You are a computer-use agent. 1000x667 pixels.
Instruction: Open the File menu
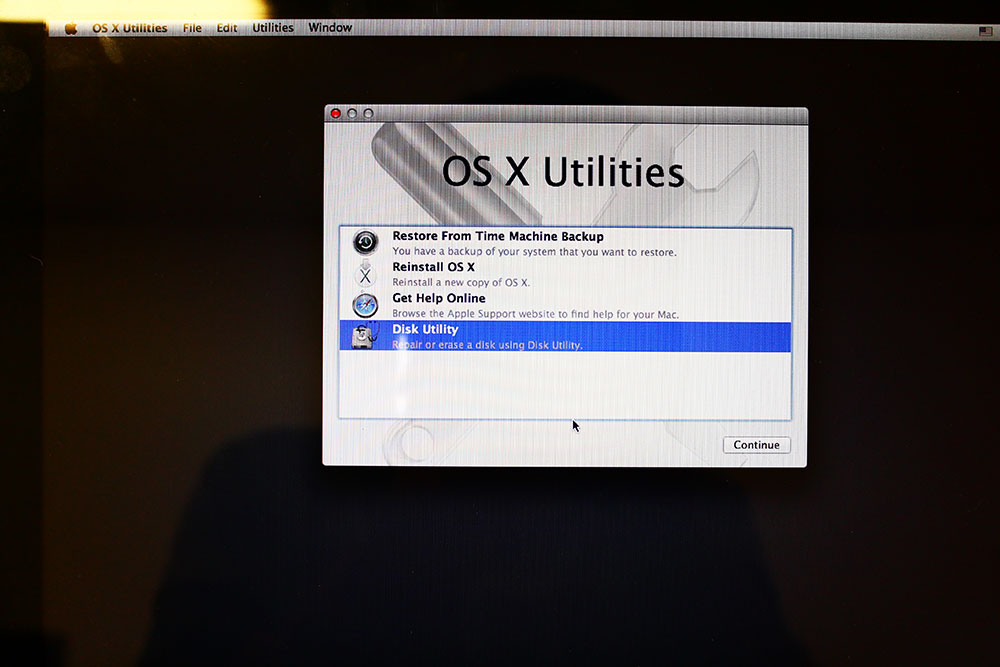(x=192, y=28)
